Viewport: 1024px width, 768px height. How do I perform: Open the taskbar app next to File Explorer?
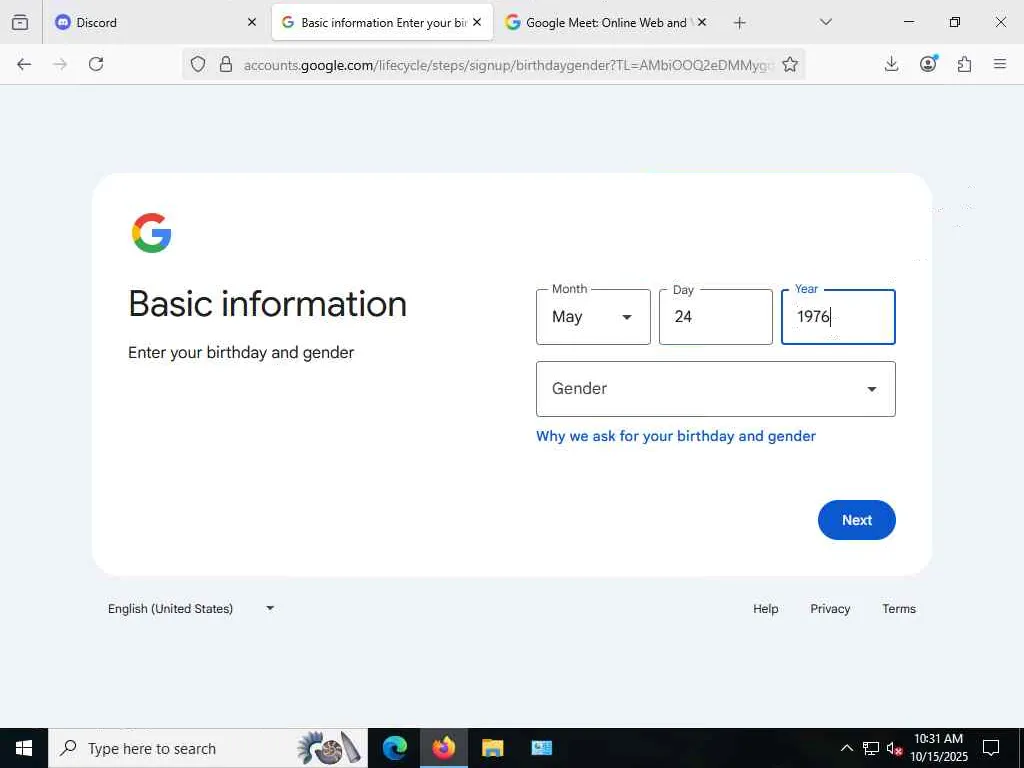[x=541, y=748]
